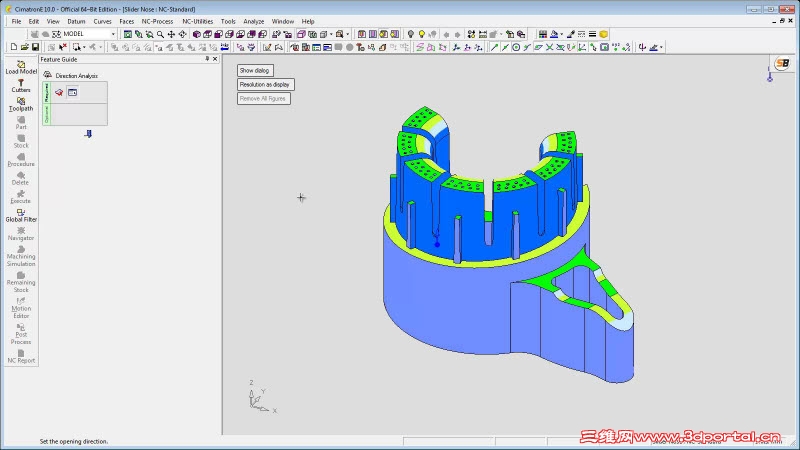Screen dimensions: 800x450
Task: Pin the Feature Guide panel
Action: pyautogui.click(x=207, y=59)
